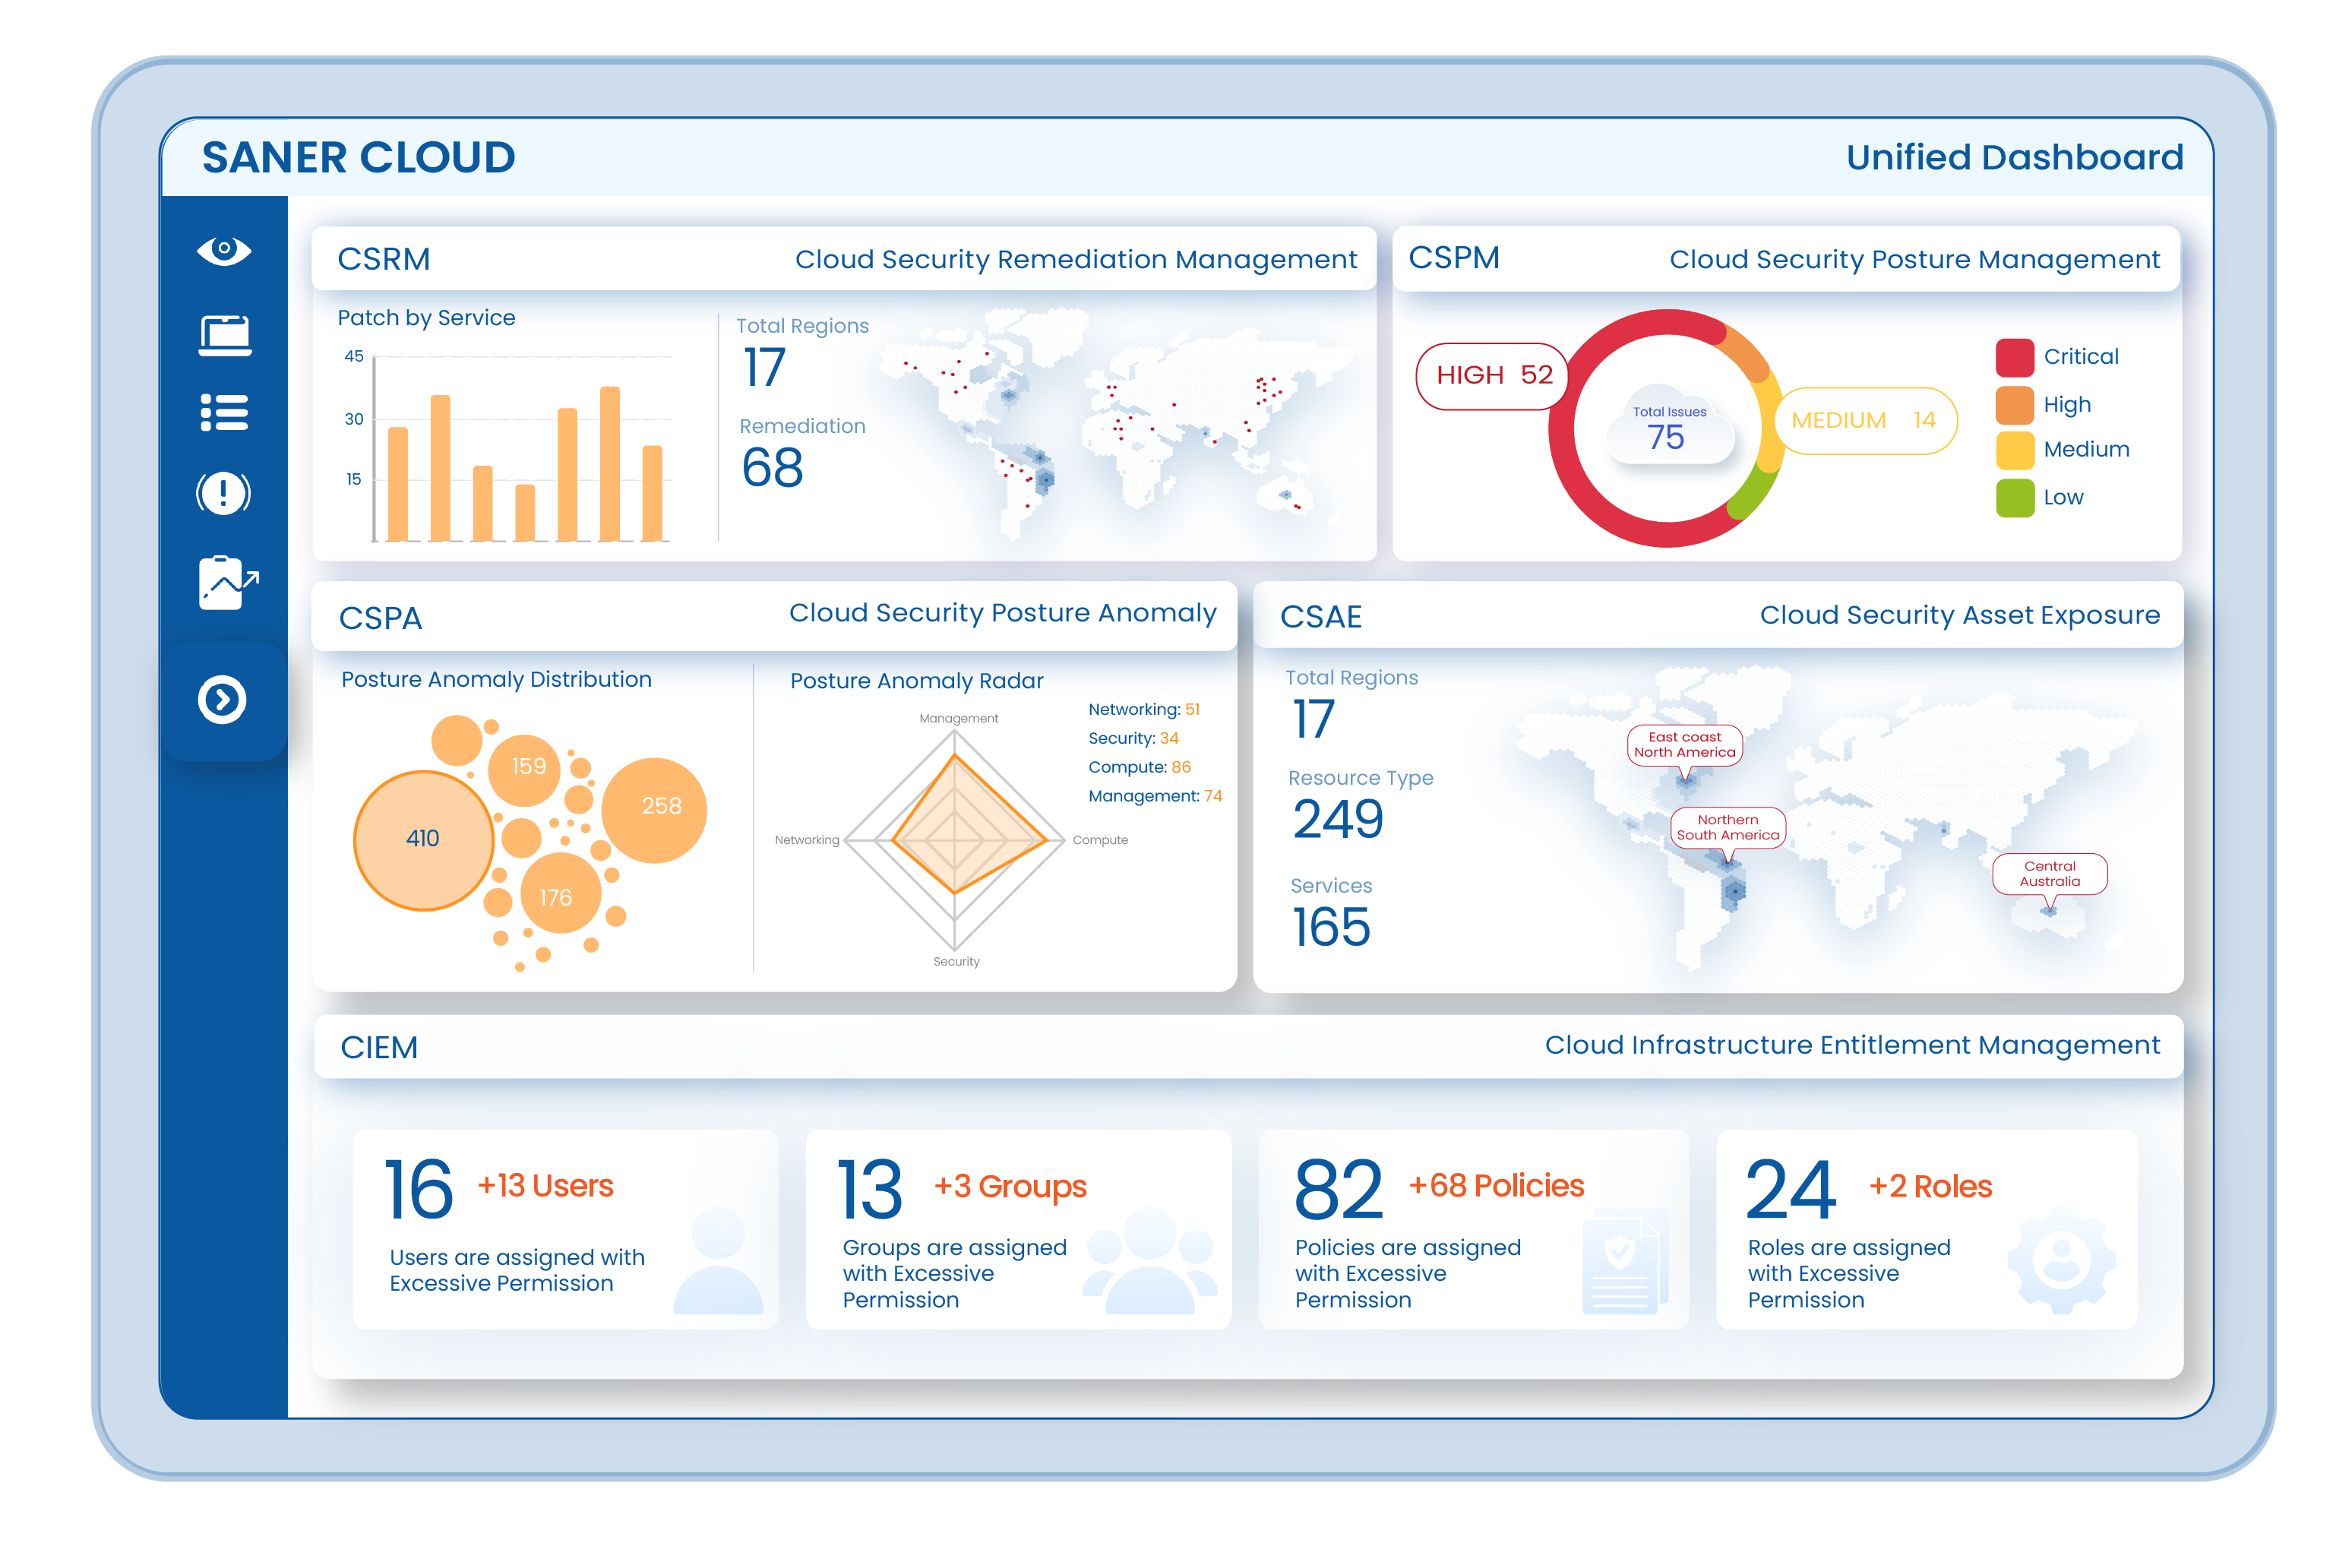The width and height of the screenshot is (2352, 1568).
Task: Click the "Roles are assigned with Excessive Permission" text
Action: (1848, 1274)
